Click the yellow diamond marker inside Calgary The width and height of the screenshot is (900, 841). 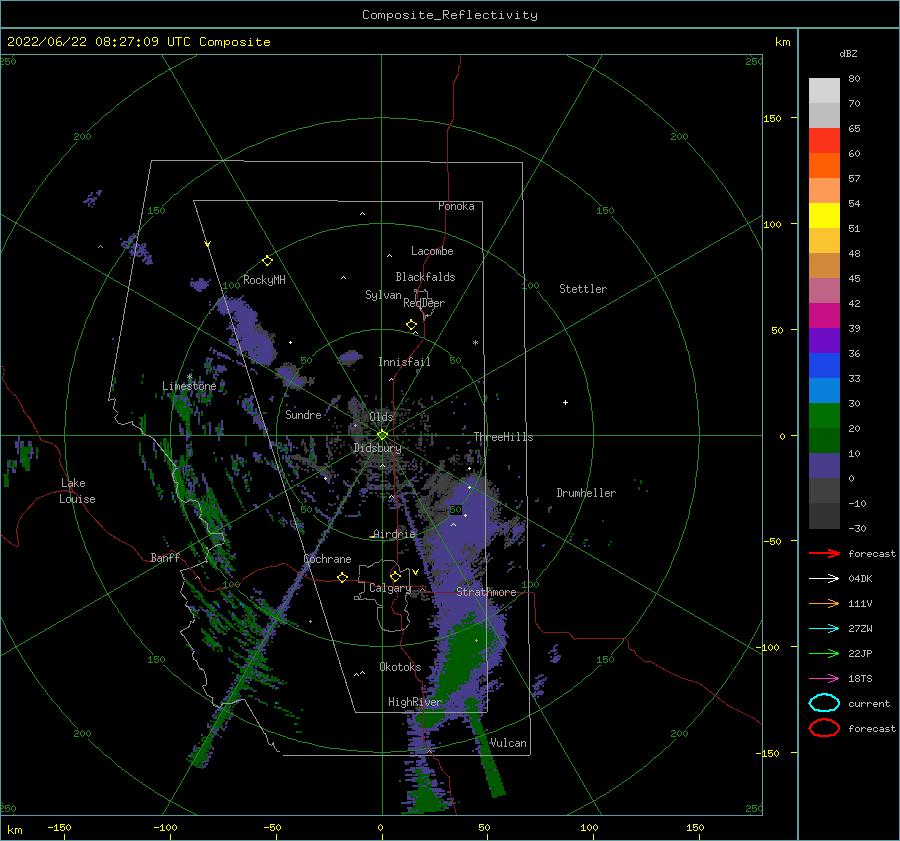point(395,576)
